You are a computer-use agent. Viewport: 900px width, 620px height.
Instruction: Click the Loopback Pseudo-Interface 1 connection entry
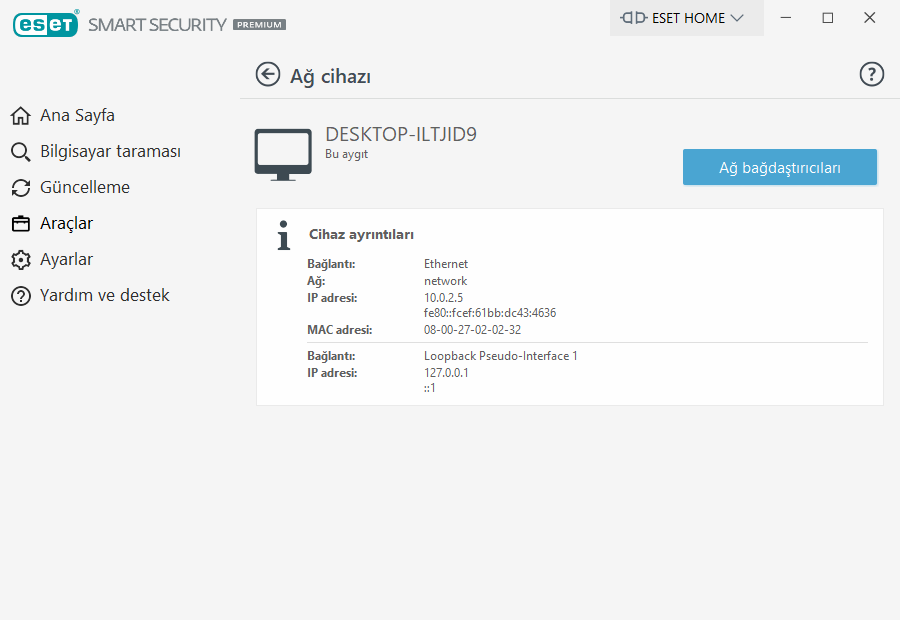pos(500,356)
